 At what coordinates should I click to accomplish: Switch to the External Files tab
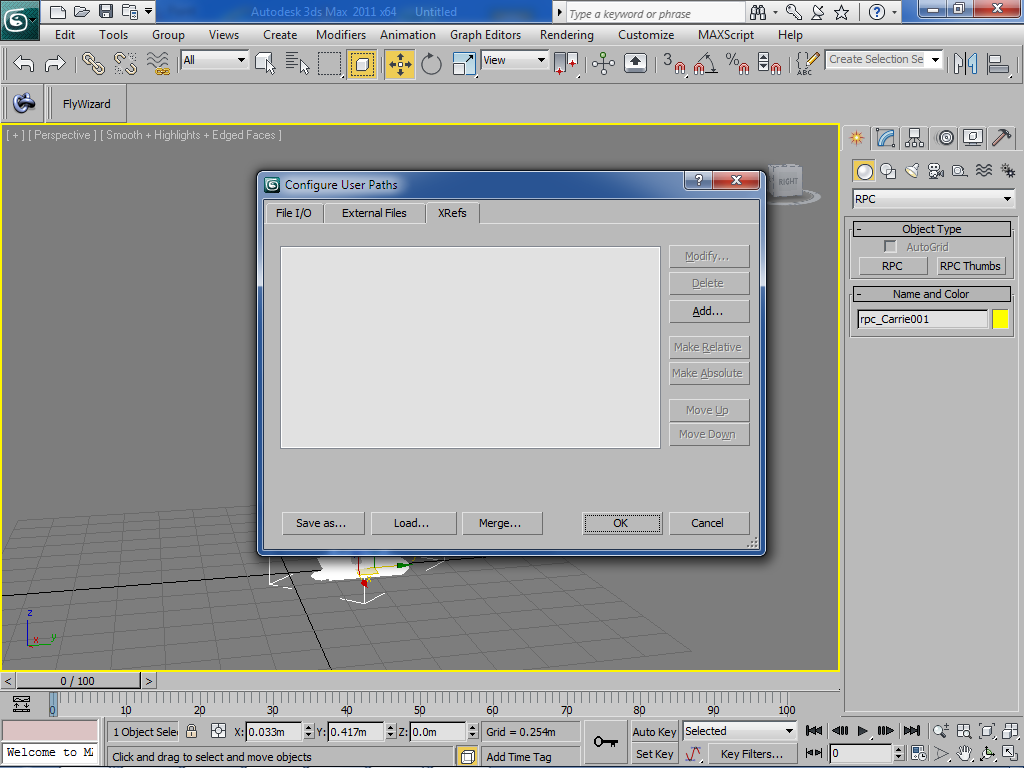click(374, 213)
